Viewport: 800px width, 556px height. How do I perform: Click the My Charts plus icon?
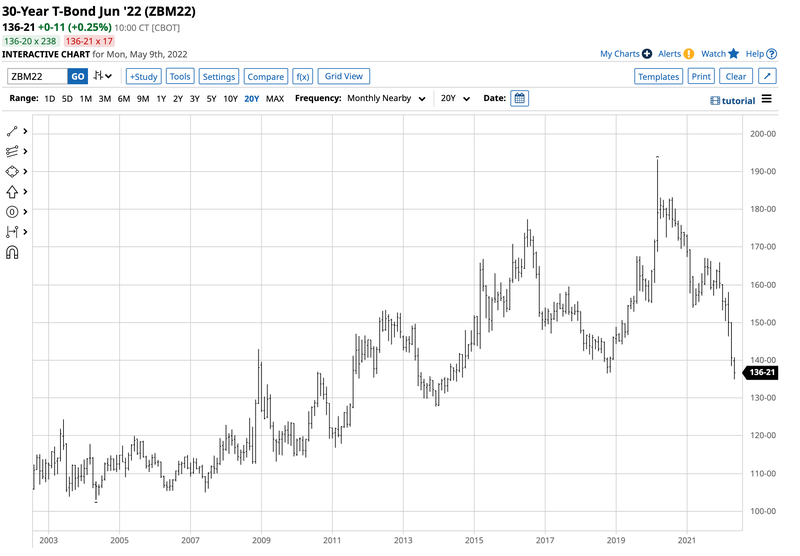(x=647, y=54)
